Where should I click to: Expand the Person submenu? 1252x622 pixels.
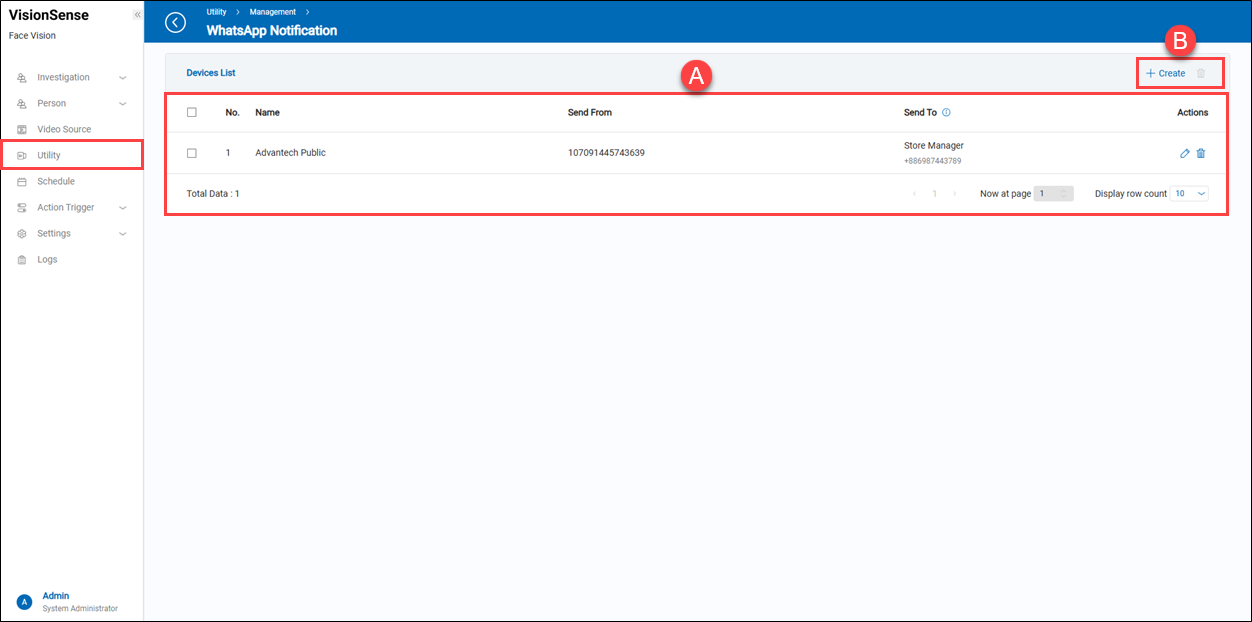coord(123,104)
